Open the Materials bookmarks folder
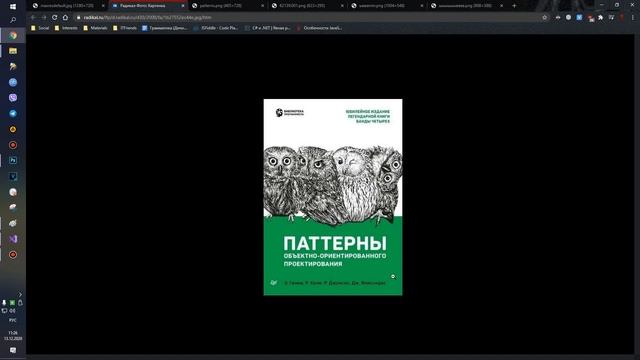This screenshot has width=640, height=360. point(95,28)
